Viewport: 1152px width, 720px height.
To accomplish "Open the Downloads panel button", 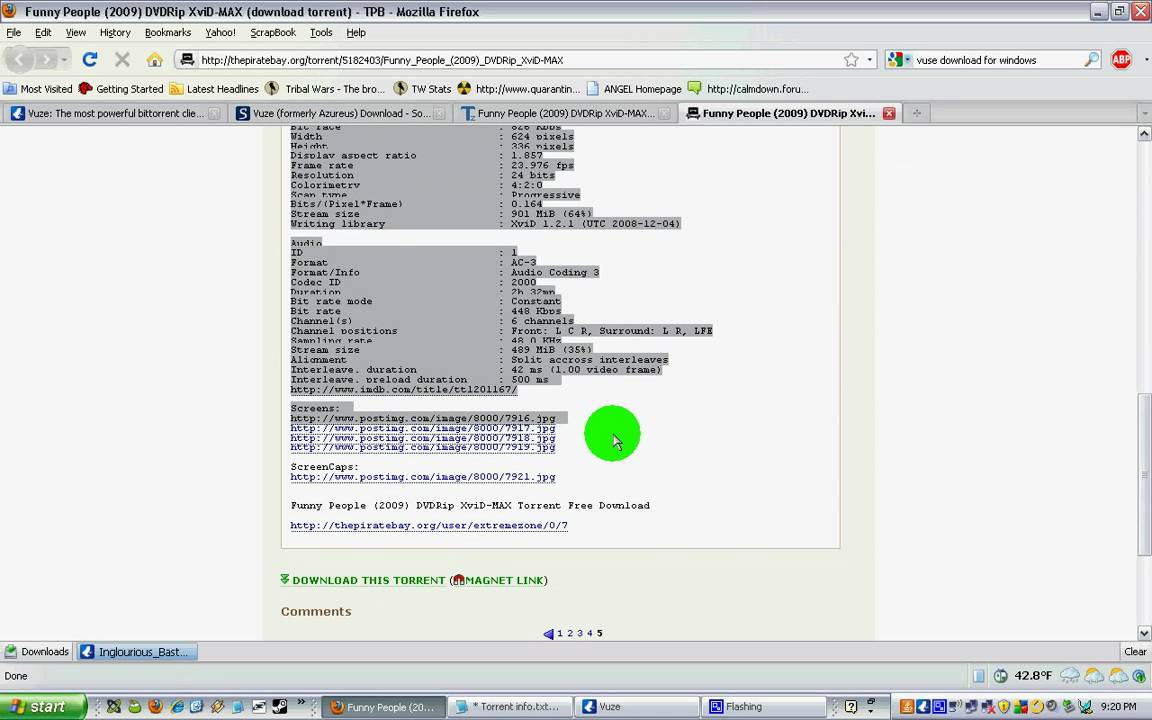I will coord(37,652).
